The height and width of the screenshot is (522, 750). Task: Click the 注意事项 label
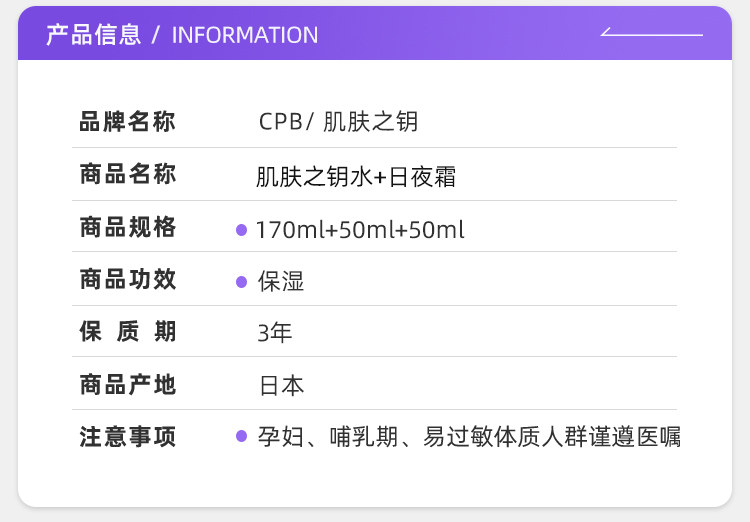coord(128,437)
